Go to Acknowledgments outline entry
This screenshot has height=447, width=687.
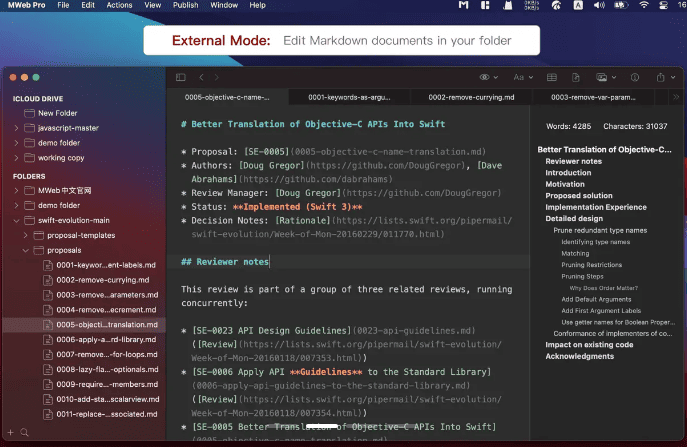click(579, 356)
